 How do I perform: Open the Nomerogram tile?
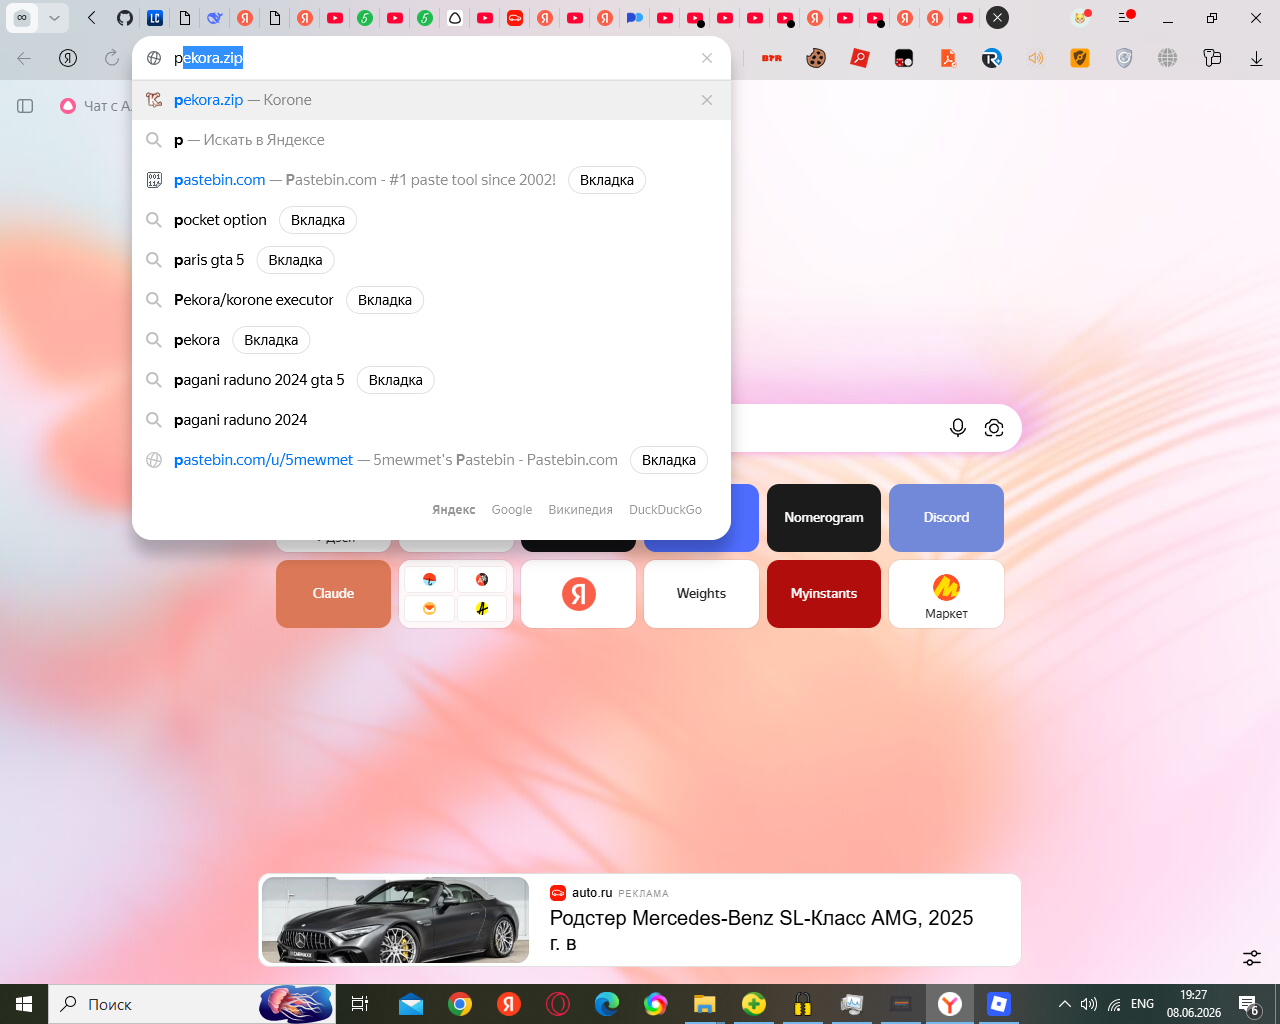pos(824,518)
